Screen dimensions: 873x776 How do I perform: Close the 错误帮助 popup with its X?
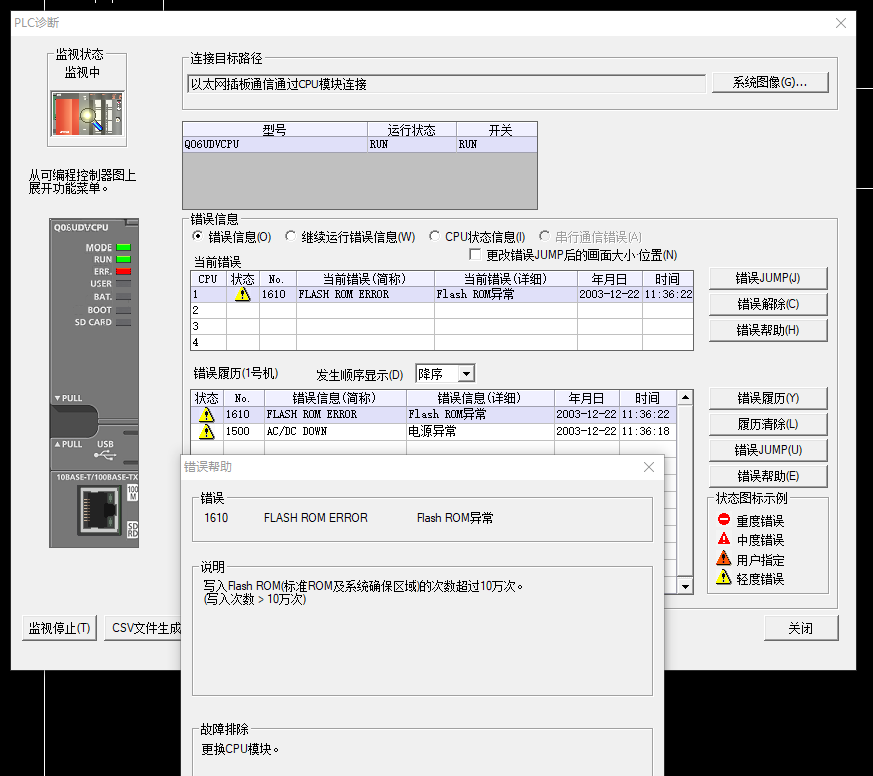[648, 467]
